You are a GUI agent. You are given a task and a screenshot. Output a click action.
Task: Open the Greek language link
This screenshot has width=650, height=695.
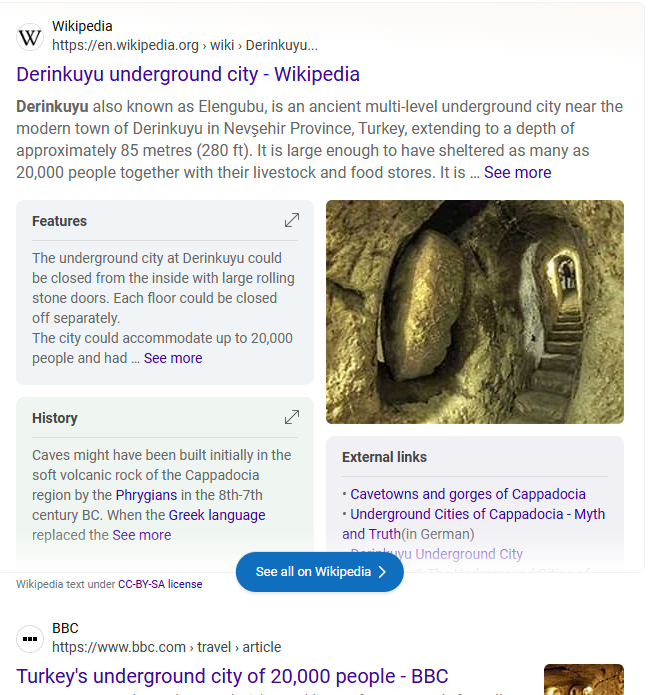(x=217, y=515)
